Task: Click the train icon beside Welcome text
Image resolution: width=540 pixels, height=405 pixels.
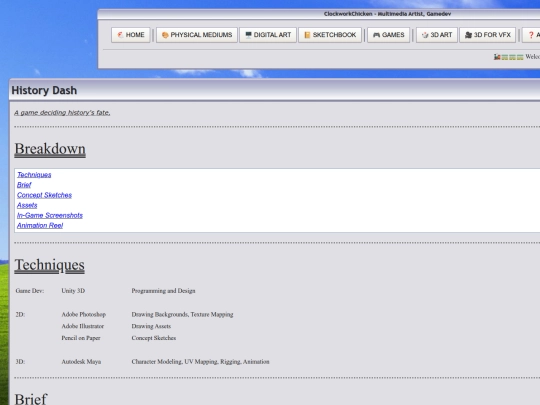Action: 497,57
